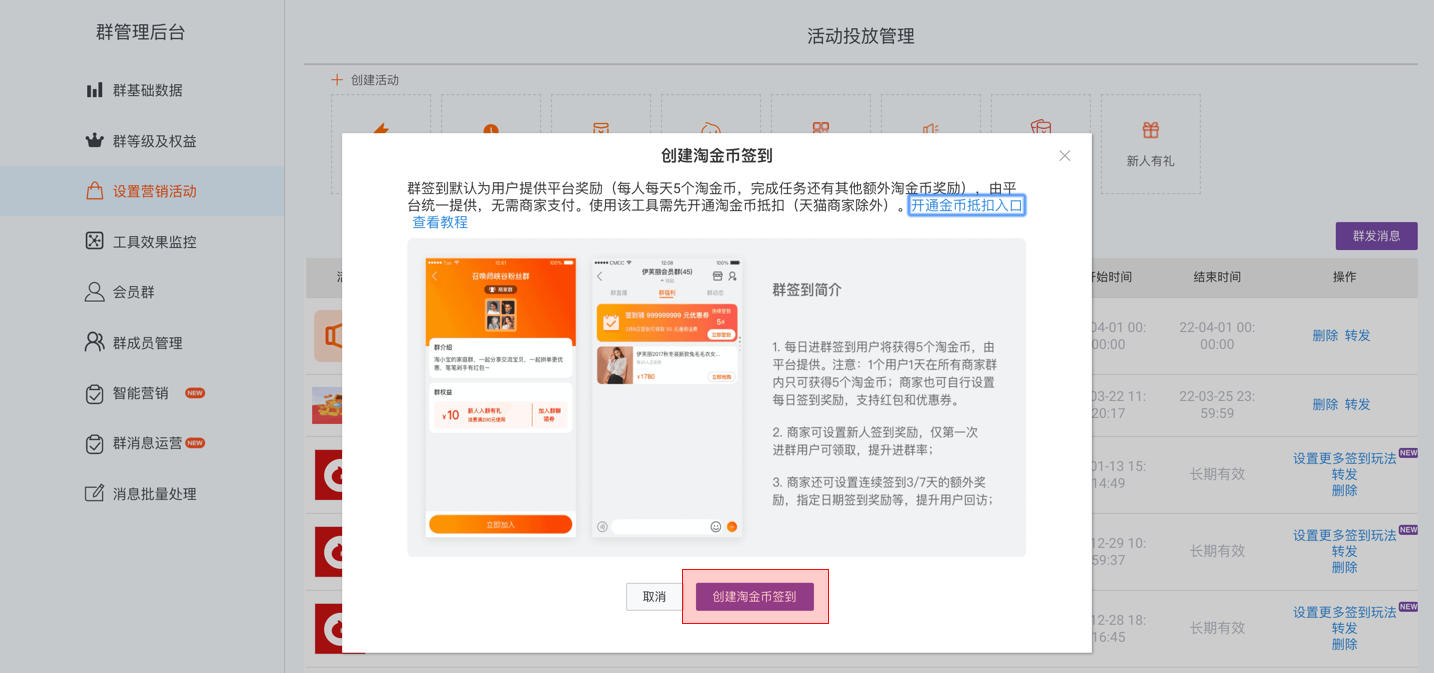Open the 查看教程 tutorial link
Viewport: 1434px width, 673px height.
pyautogui.click(x=440, y=222)
